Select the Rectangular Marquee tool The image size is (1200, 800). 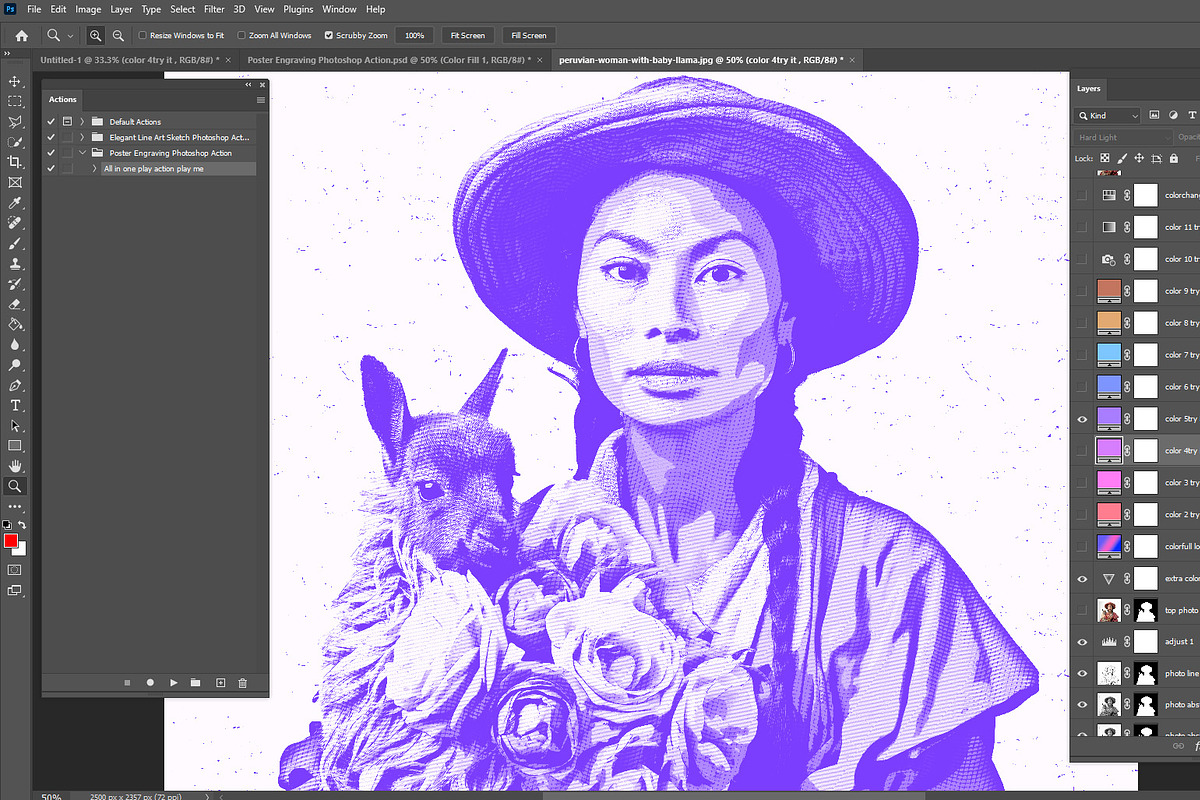(15, 101)
